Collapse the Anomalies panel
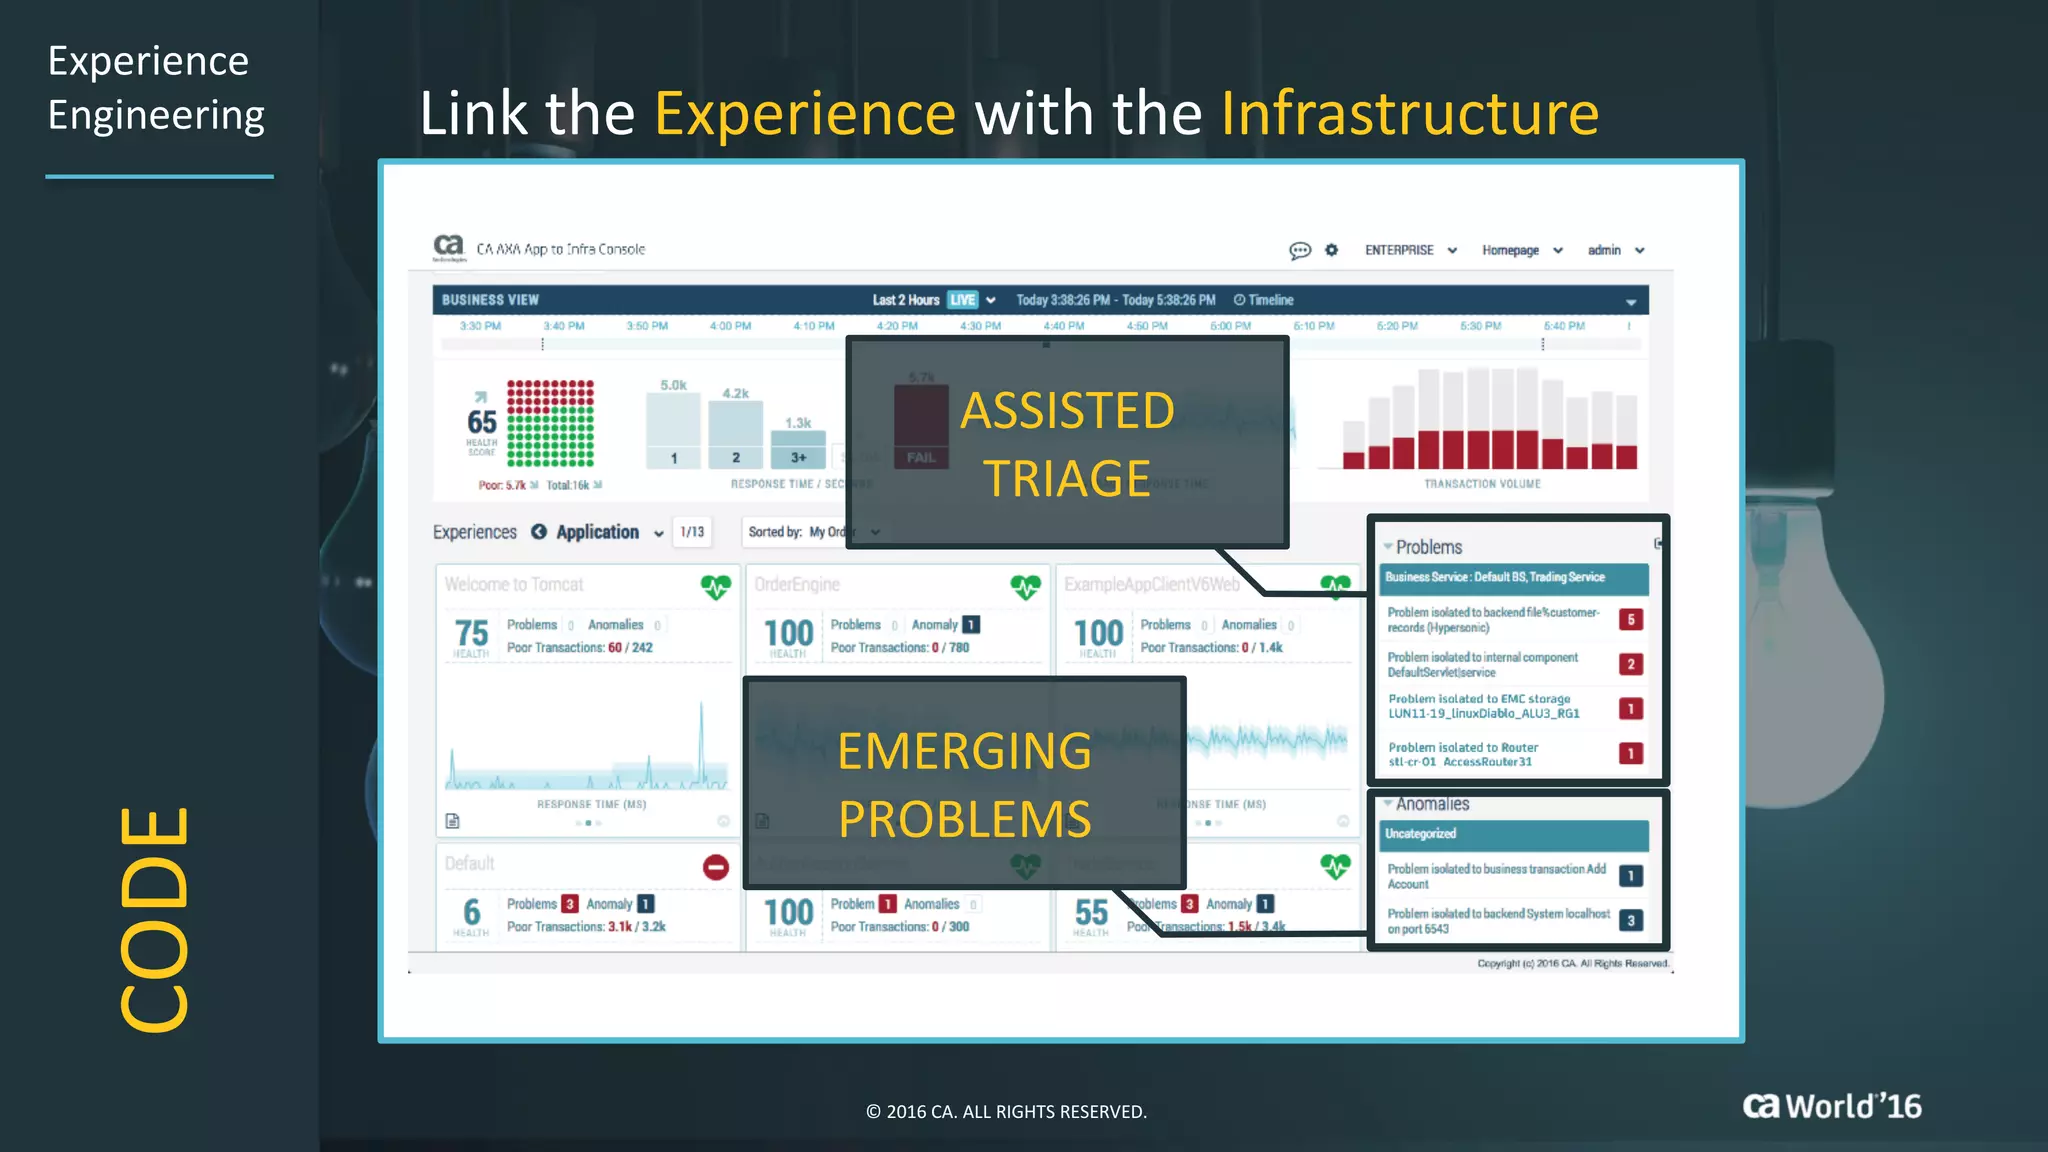2048x1152 pixels. tap(1388, 804)
